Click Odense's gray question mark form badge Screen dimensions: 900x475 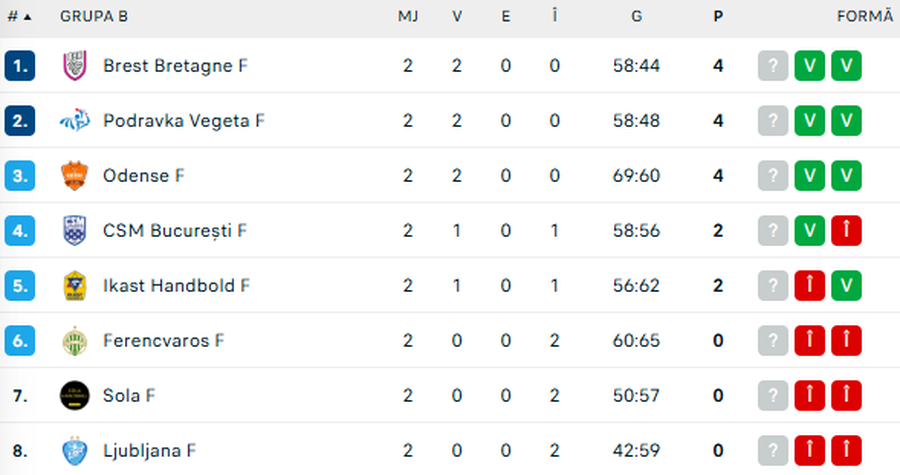click(x=773, y=176)
